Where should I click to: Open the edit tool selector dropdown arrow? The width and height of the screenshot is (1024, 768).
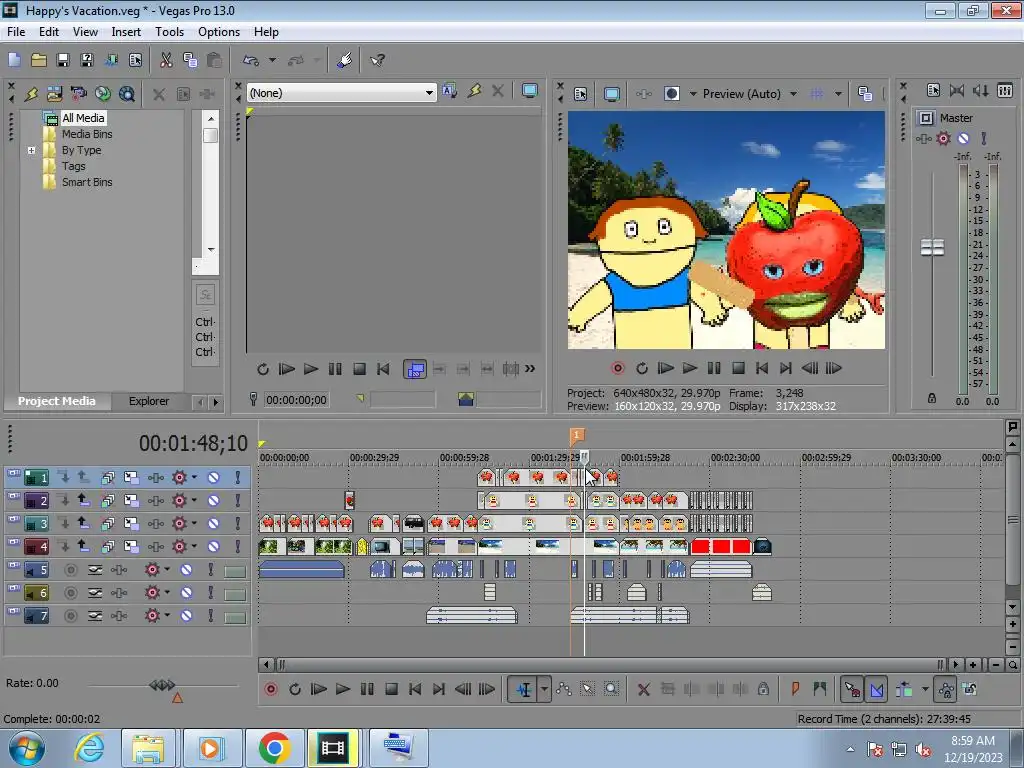pos(544,689)
